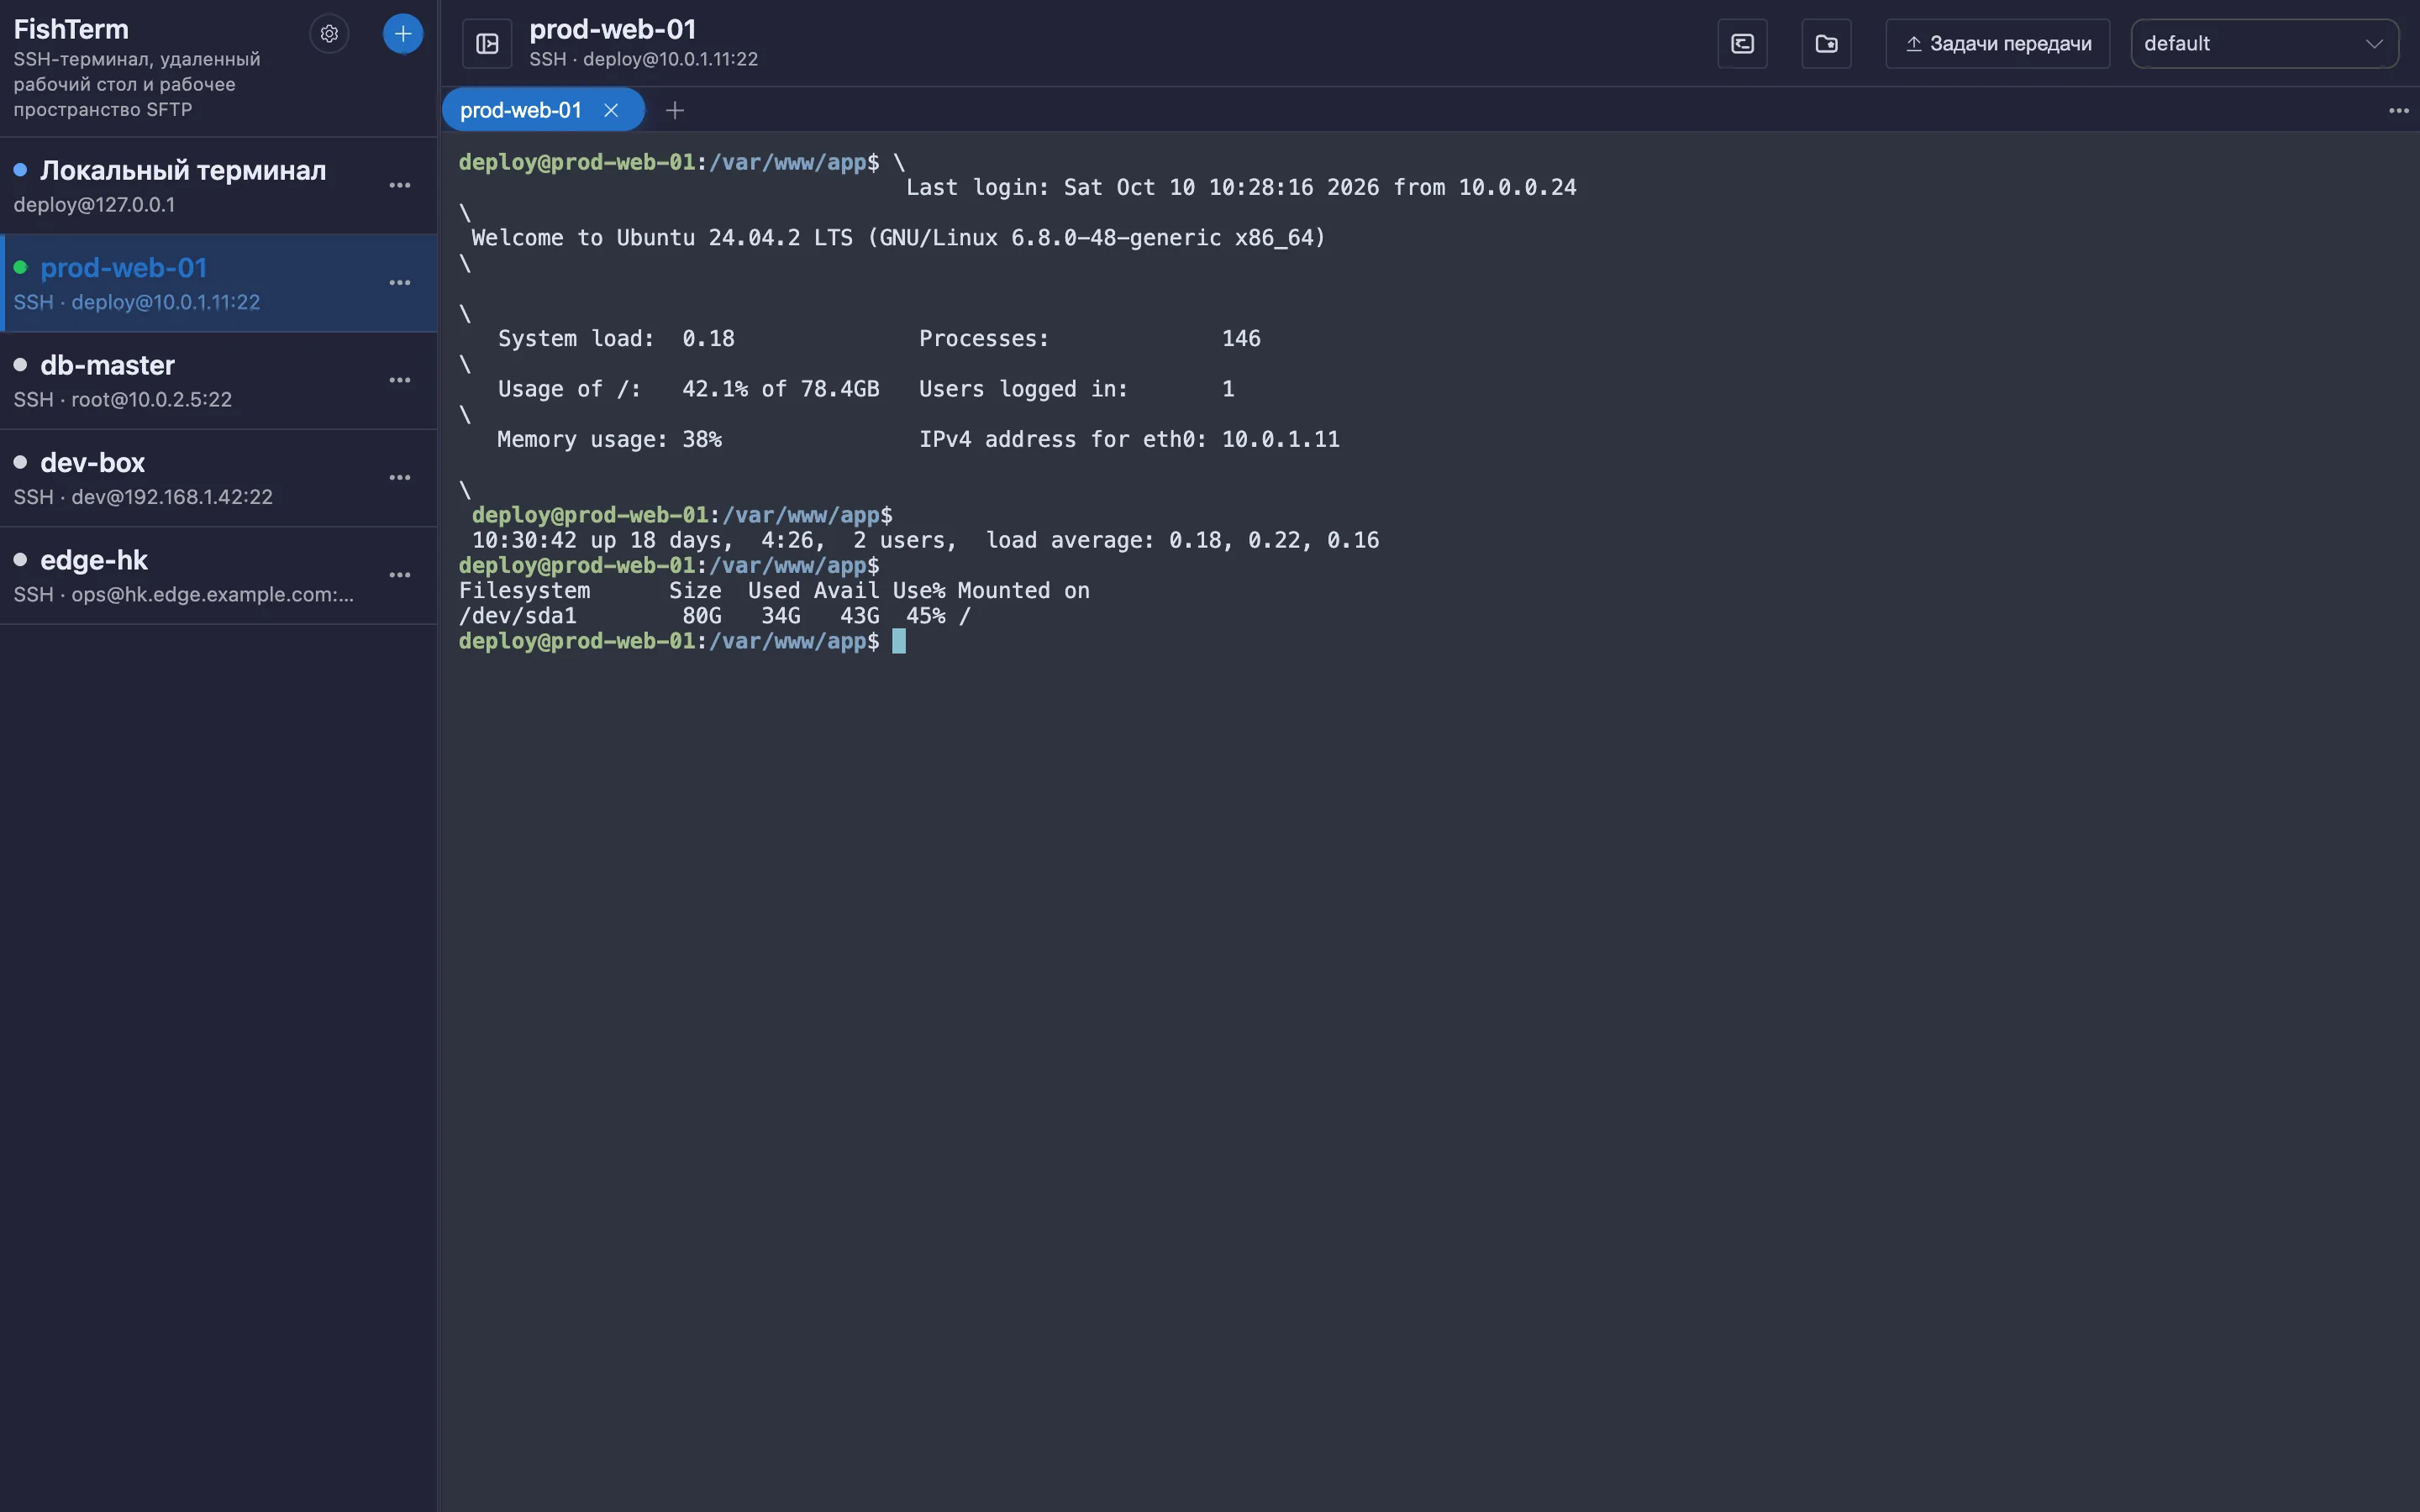Connect to db-master host
The image size is (2420, 1512).
point(218,380)
